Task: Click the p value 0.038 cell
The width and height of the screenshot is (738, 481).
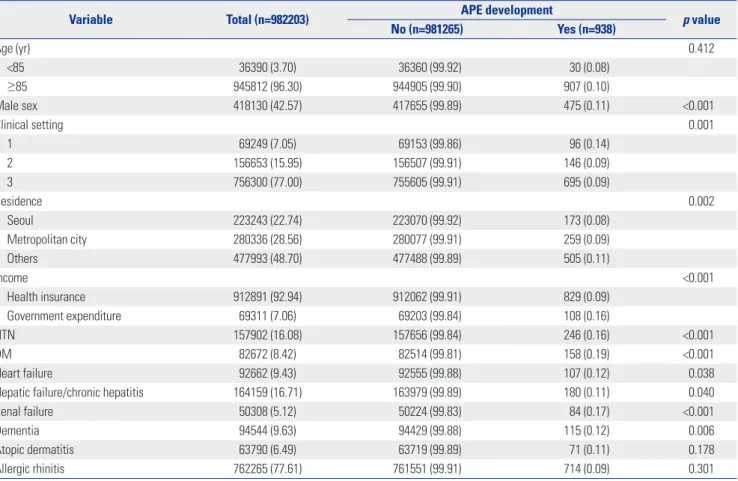Action: 701,373
